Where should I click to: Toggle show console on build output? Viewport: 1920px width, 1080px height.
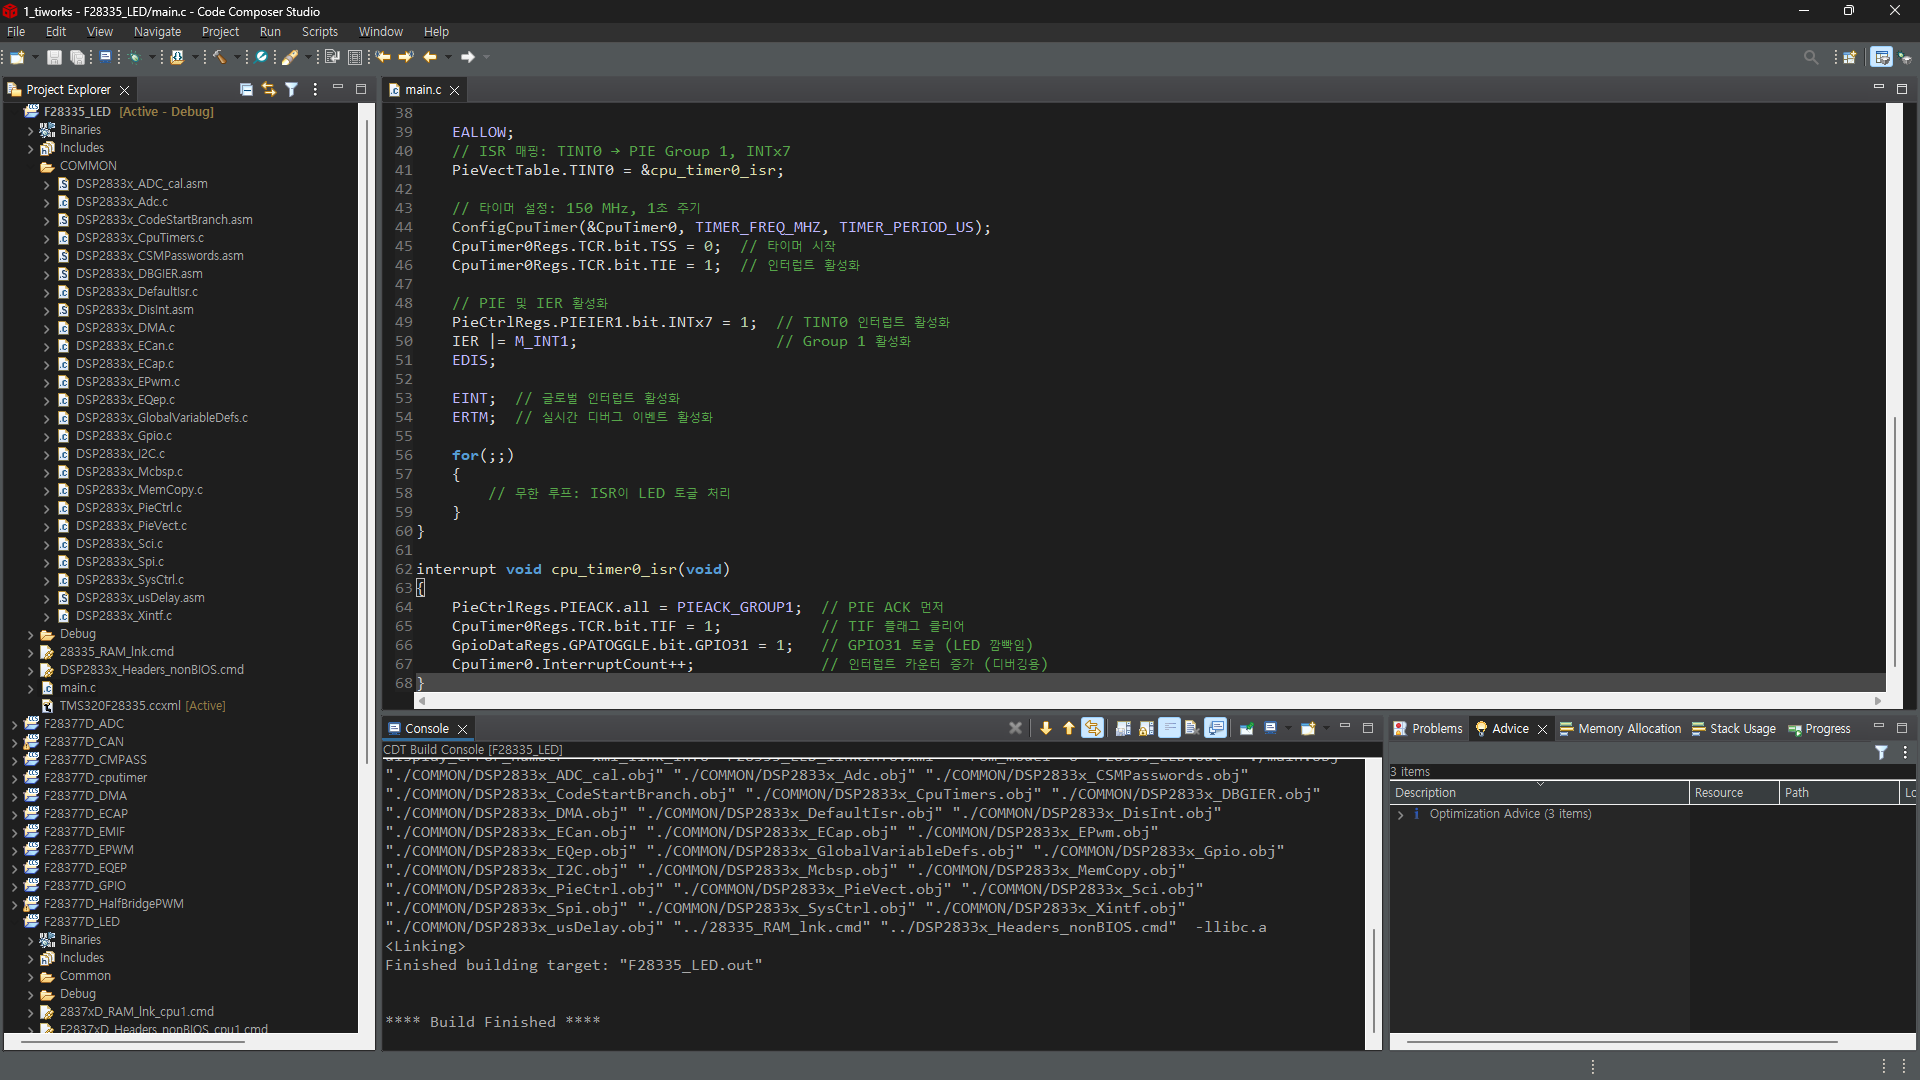tap(1216, 728)
